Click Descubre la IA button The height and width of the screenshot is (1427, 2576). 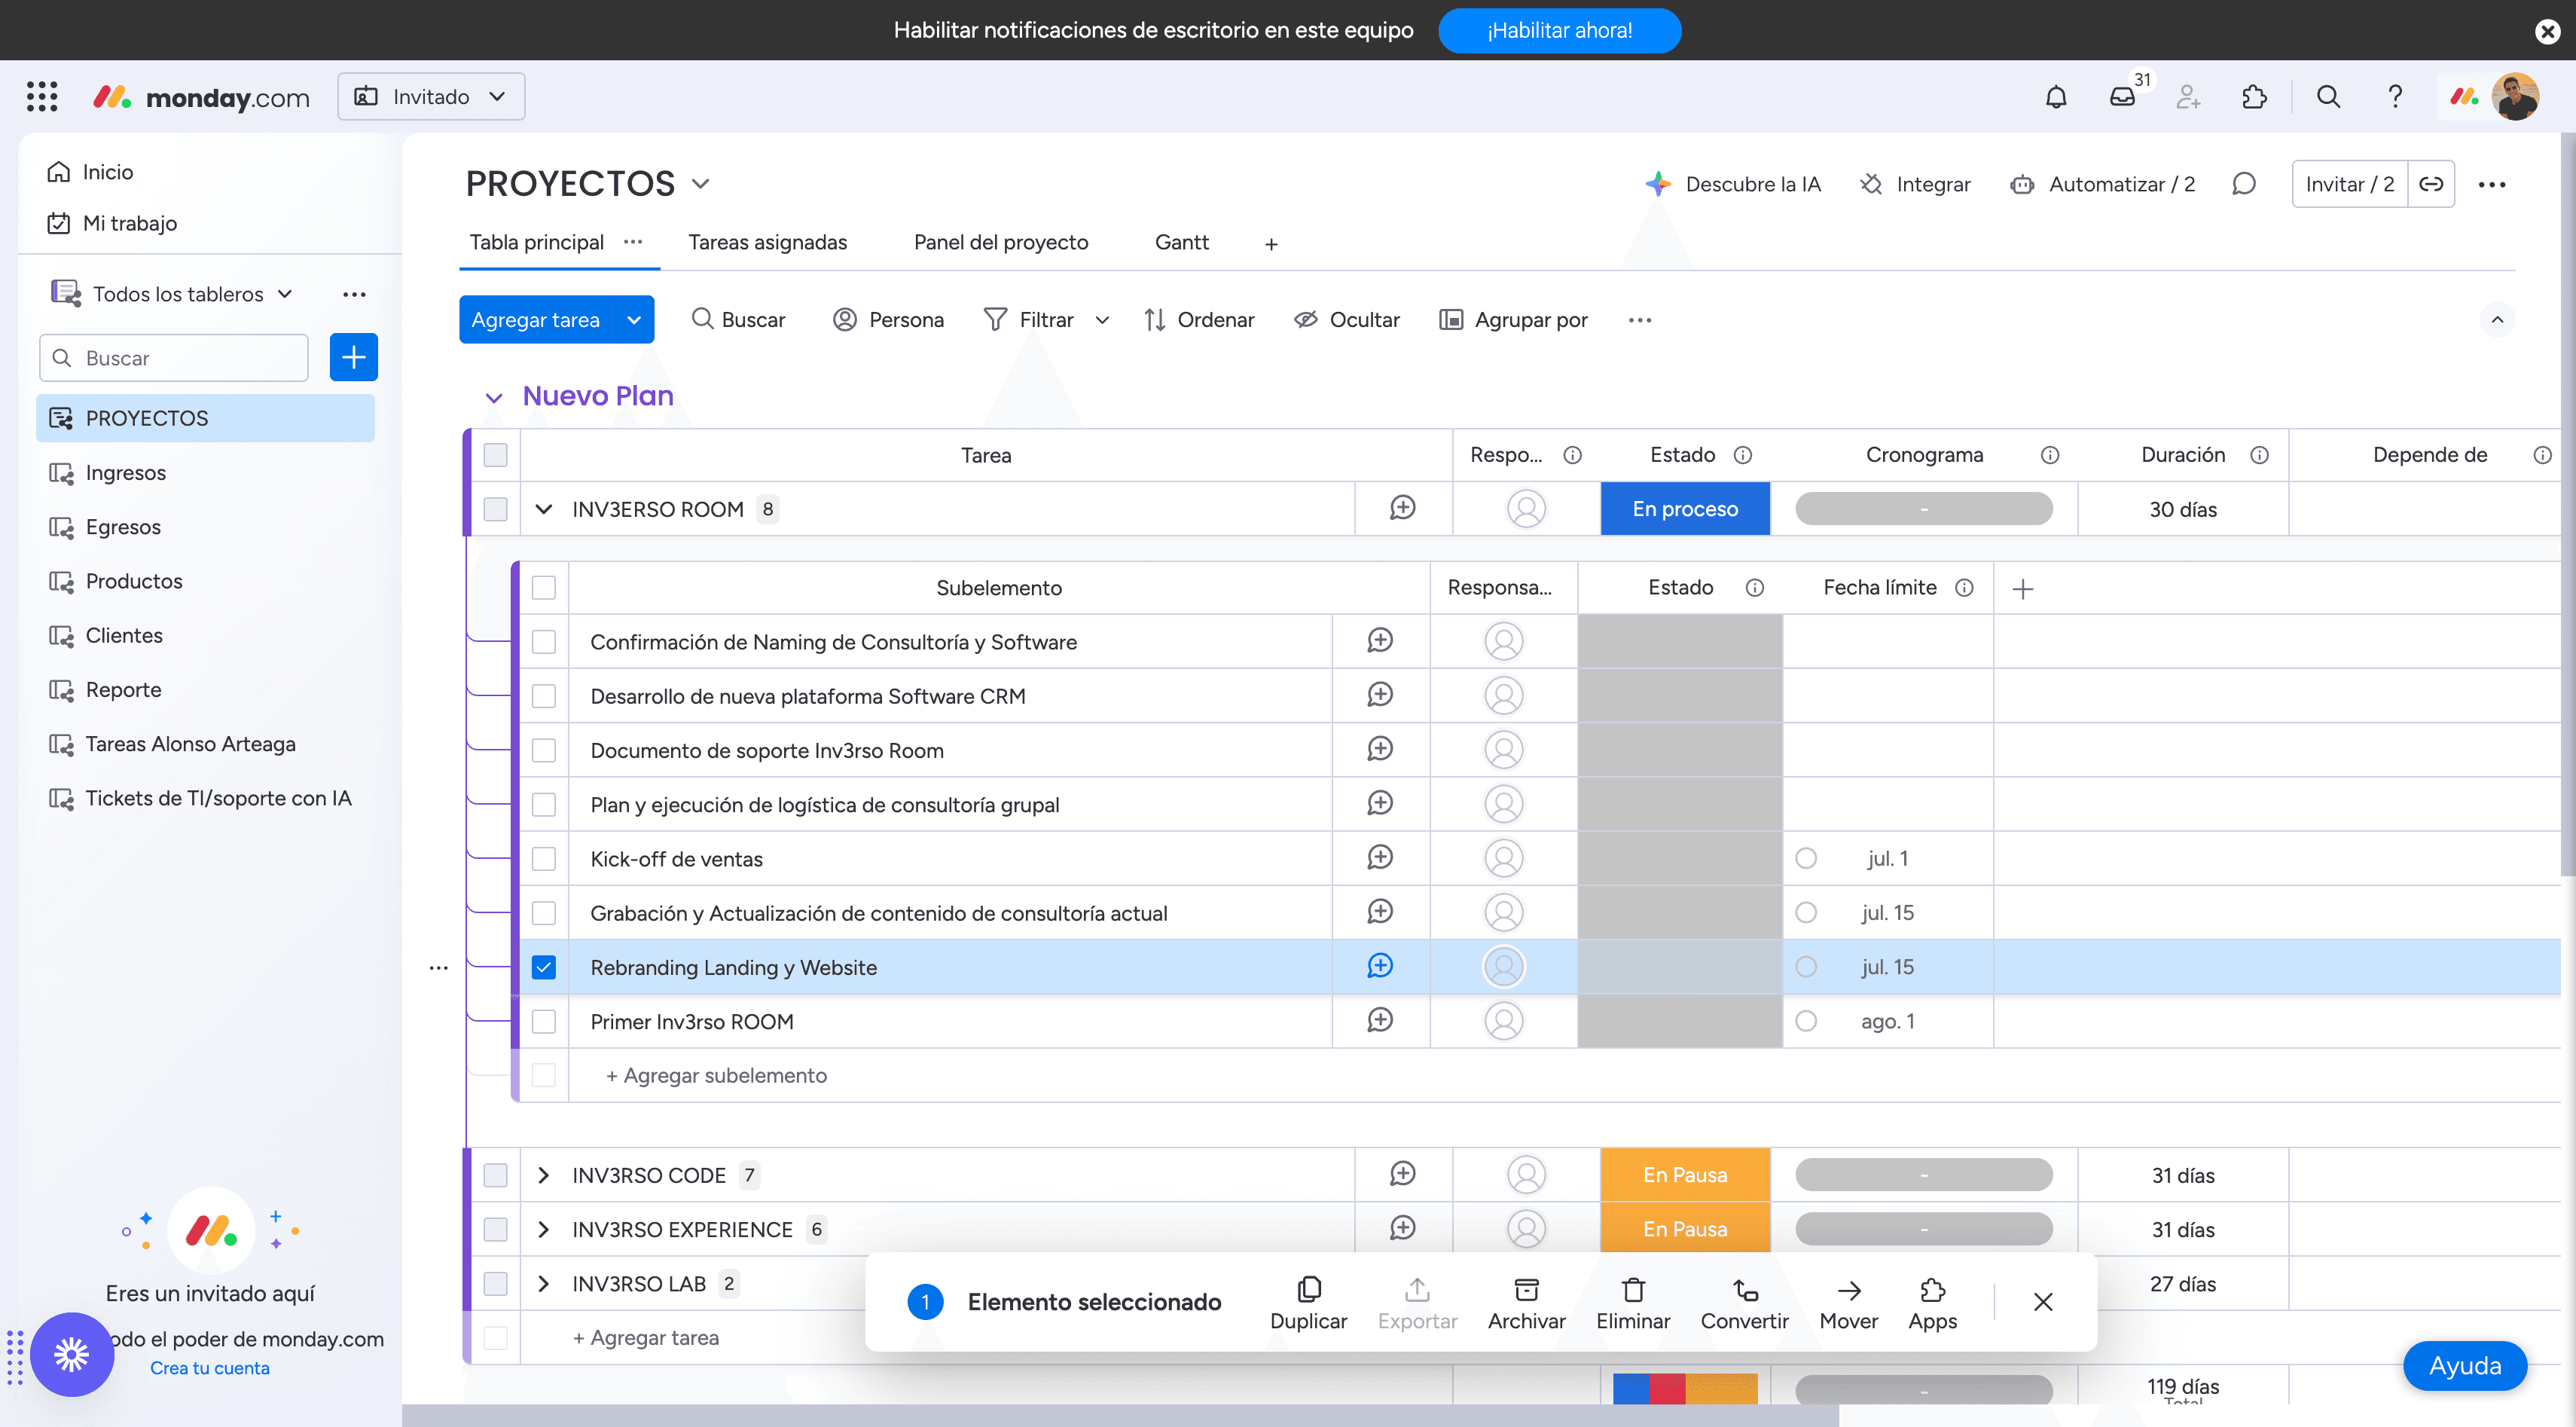[1733, 184]
